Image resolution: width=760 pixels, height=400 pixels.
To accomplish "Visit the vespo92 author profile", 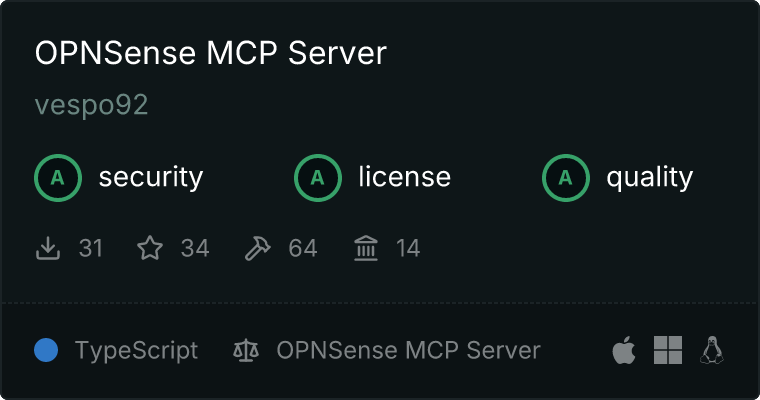I will point(91,105).
